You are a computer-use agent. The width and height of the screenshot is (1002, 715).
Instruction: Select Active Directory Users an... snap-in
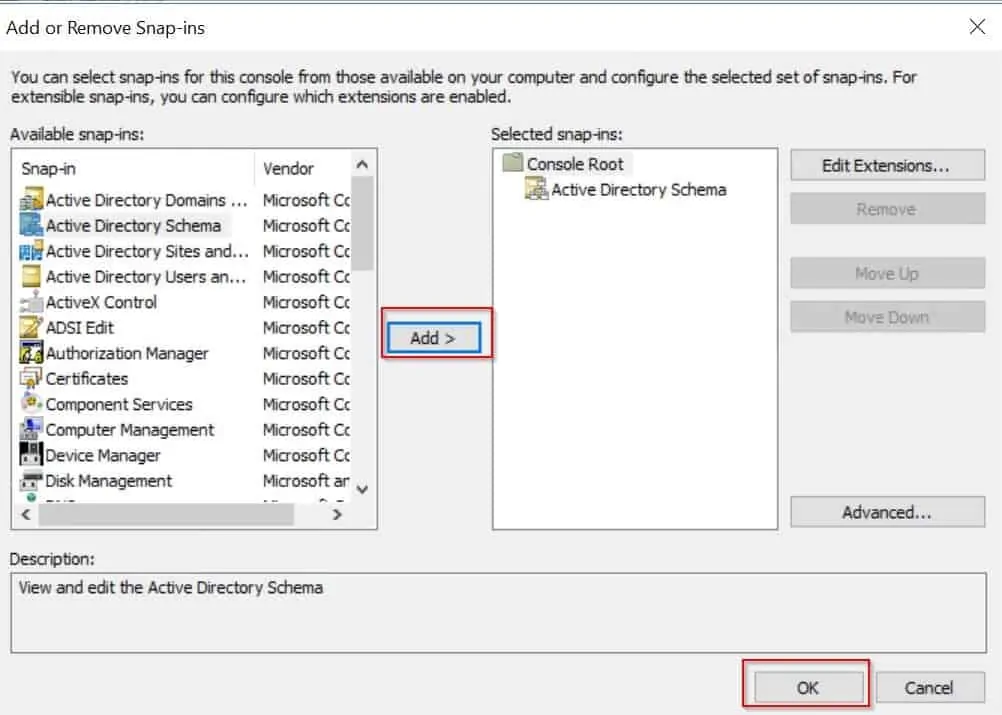click(146, 277)
